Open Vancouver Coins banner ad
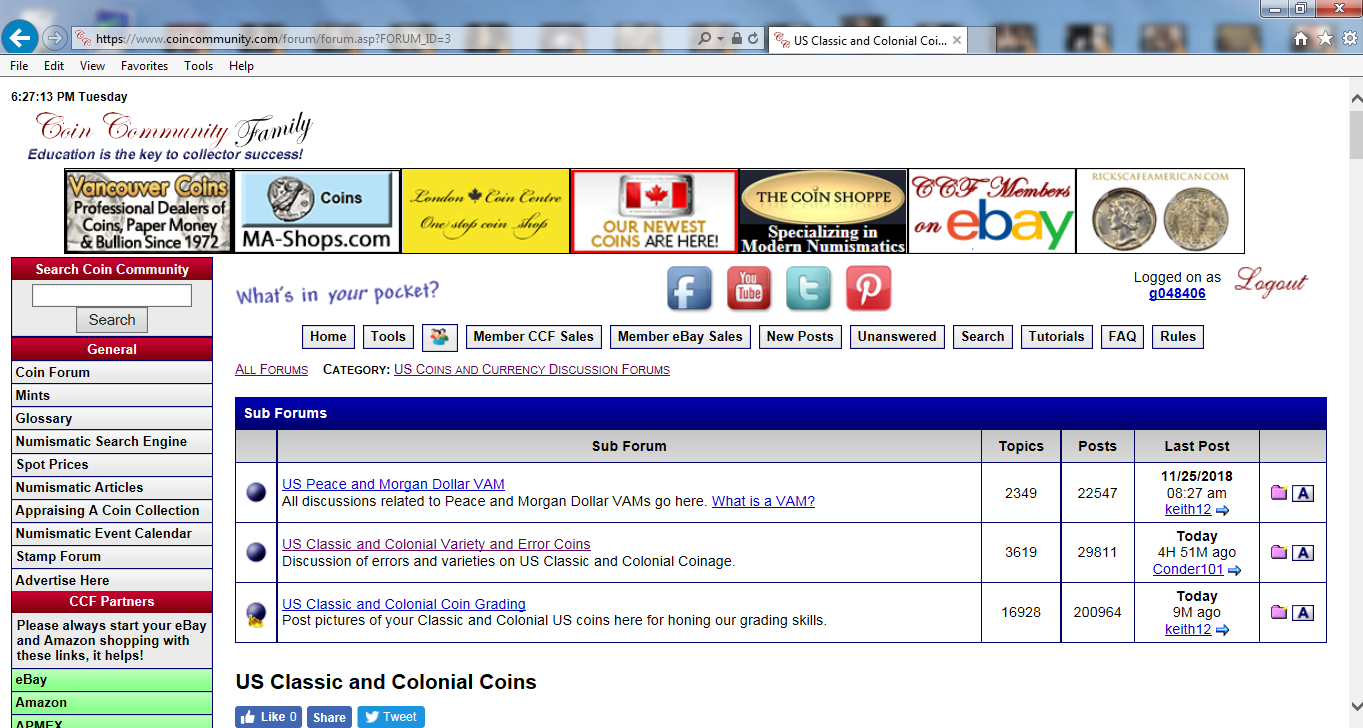The width and height of the screenshot is (1363, 728). pyautogui.click(x=148, y=211)
